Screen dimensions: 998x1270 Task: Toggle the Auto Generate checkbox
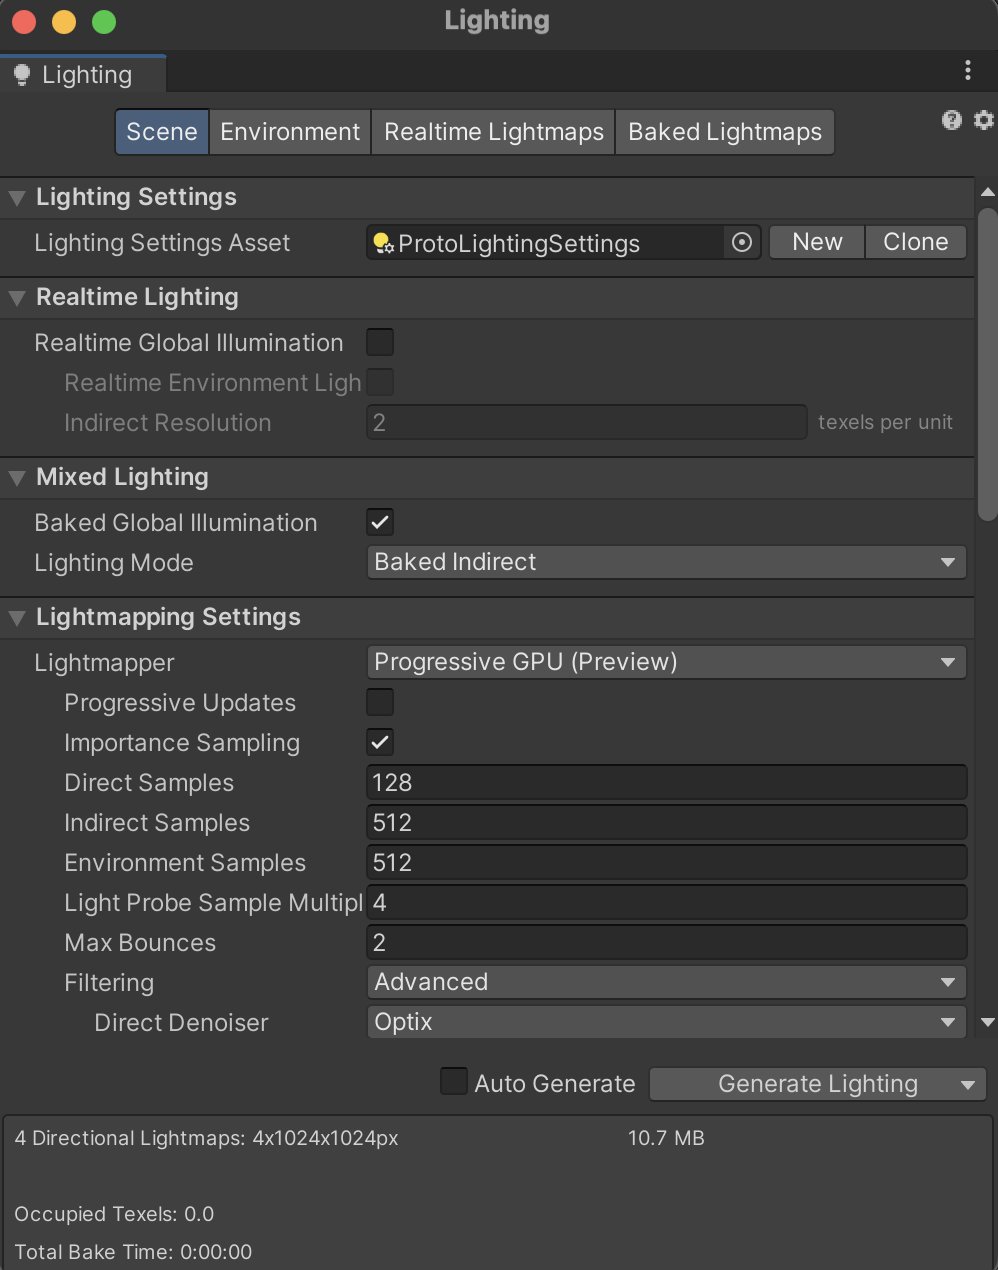coord(454,1082)
